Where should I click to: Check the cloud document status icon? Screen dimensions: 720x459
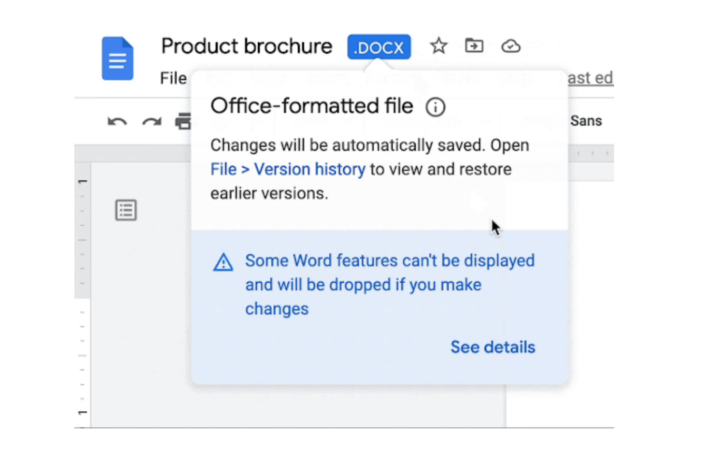coord(510,46)
